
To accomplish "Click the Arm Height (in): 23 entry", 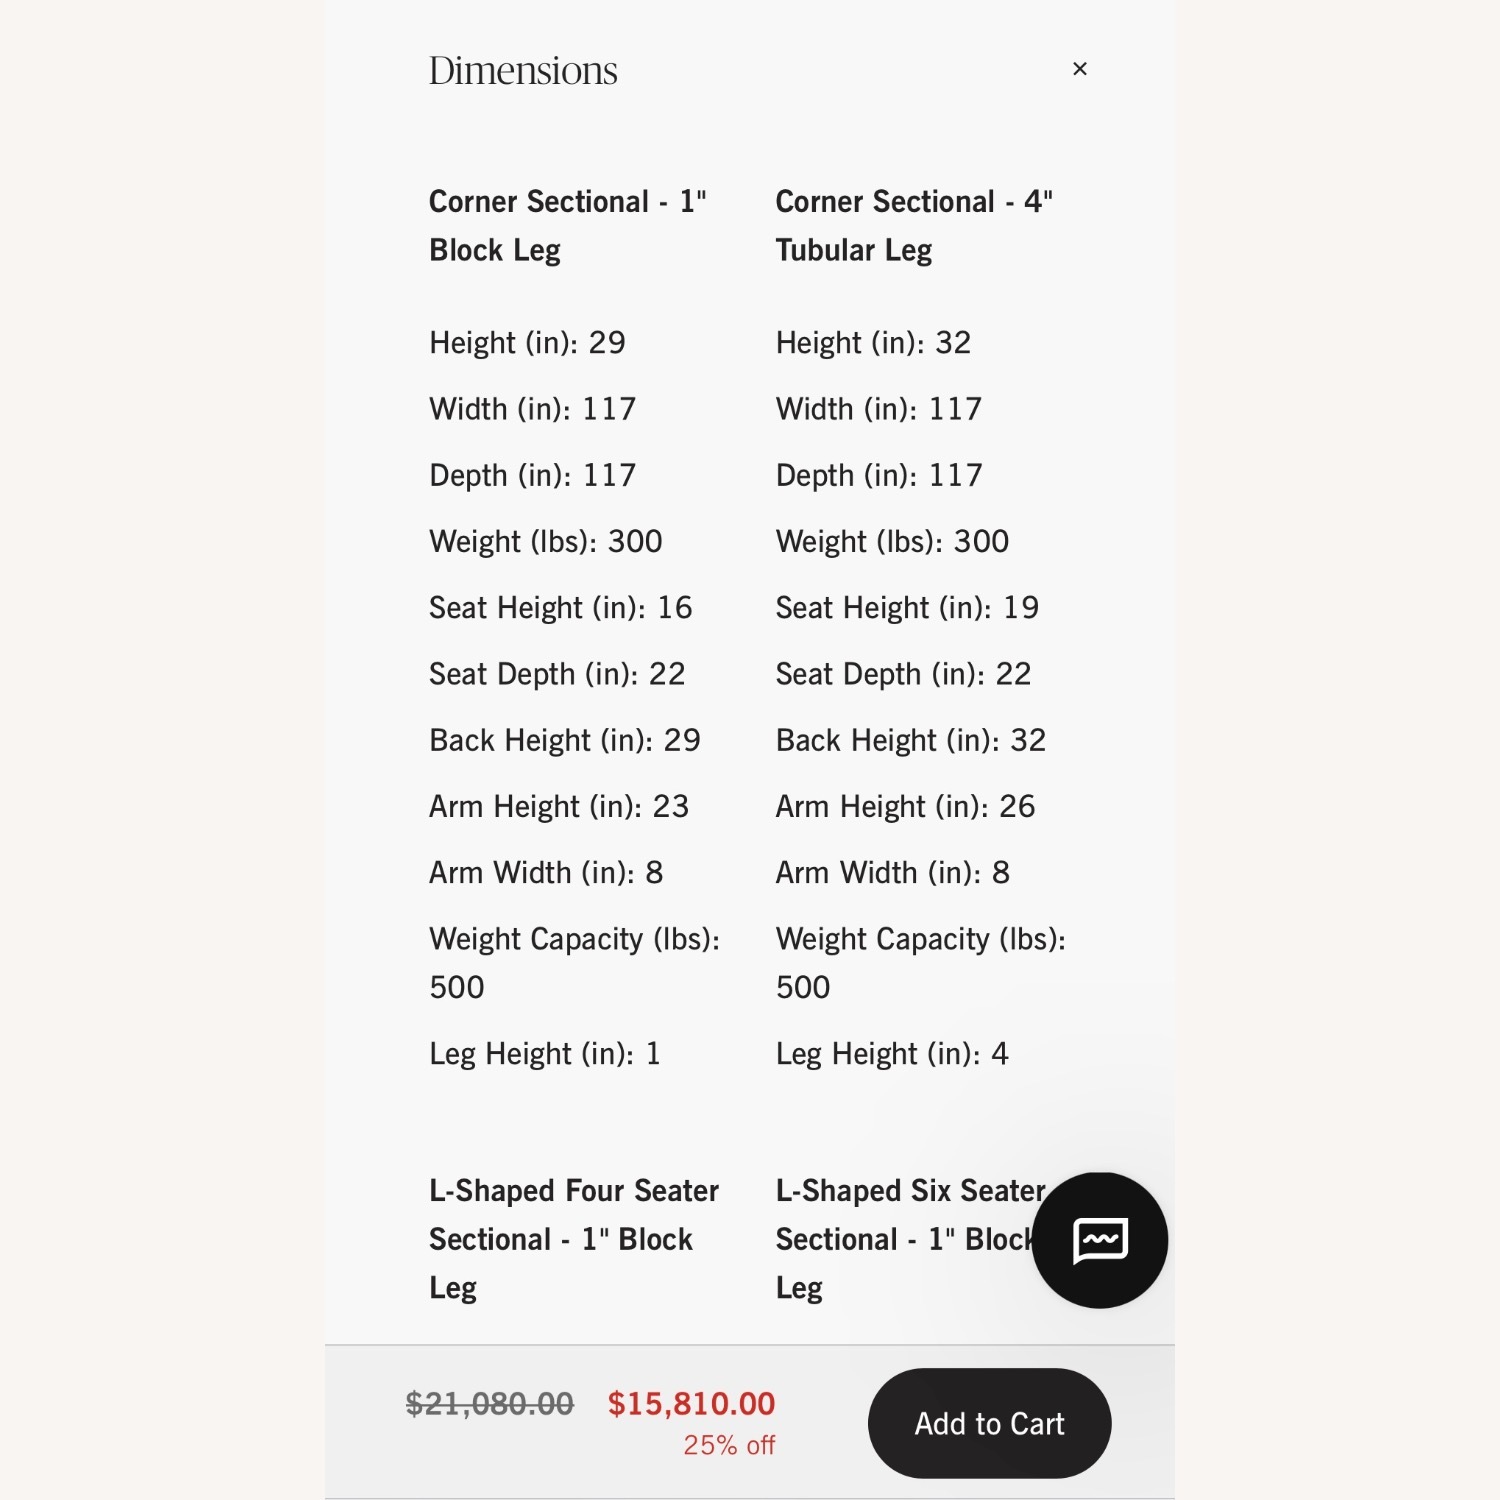I will tap(559, 806).
